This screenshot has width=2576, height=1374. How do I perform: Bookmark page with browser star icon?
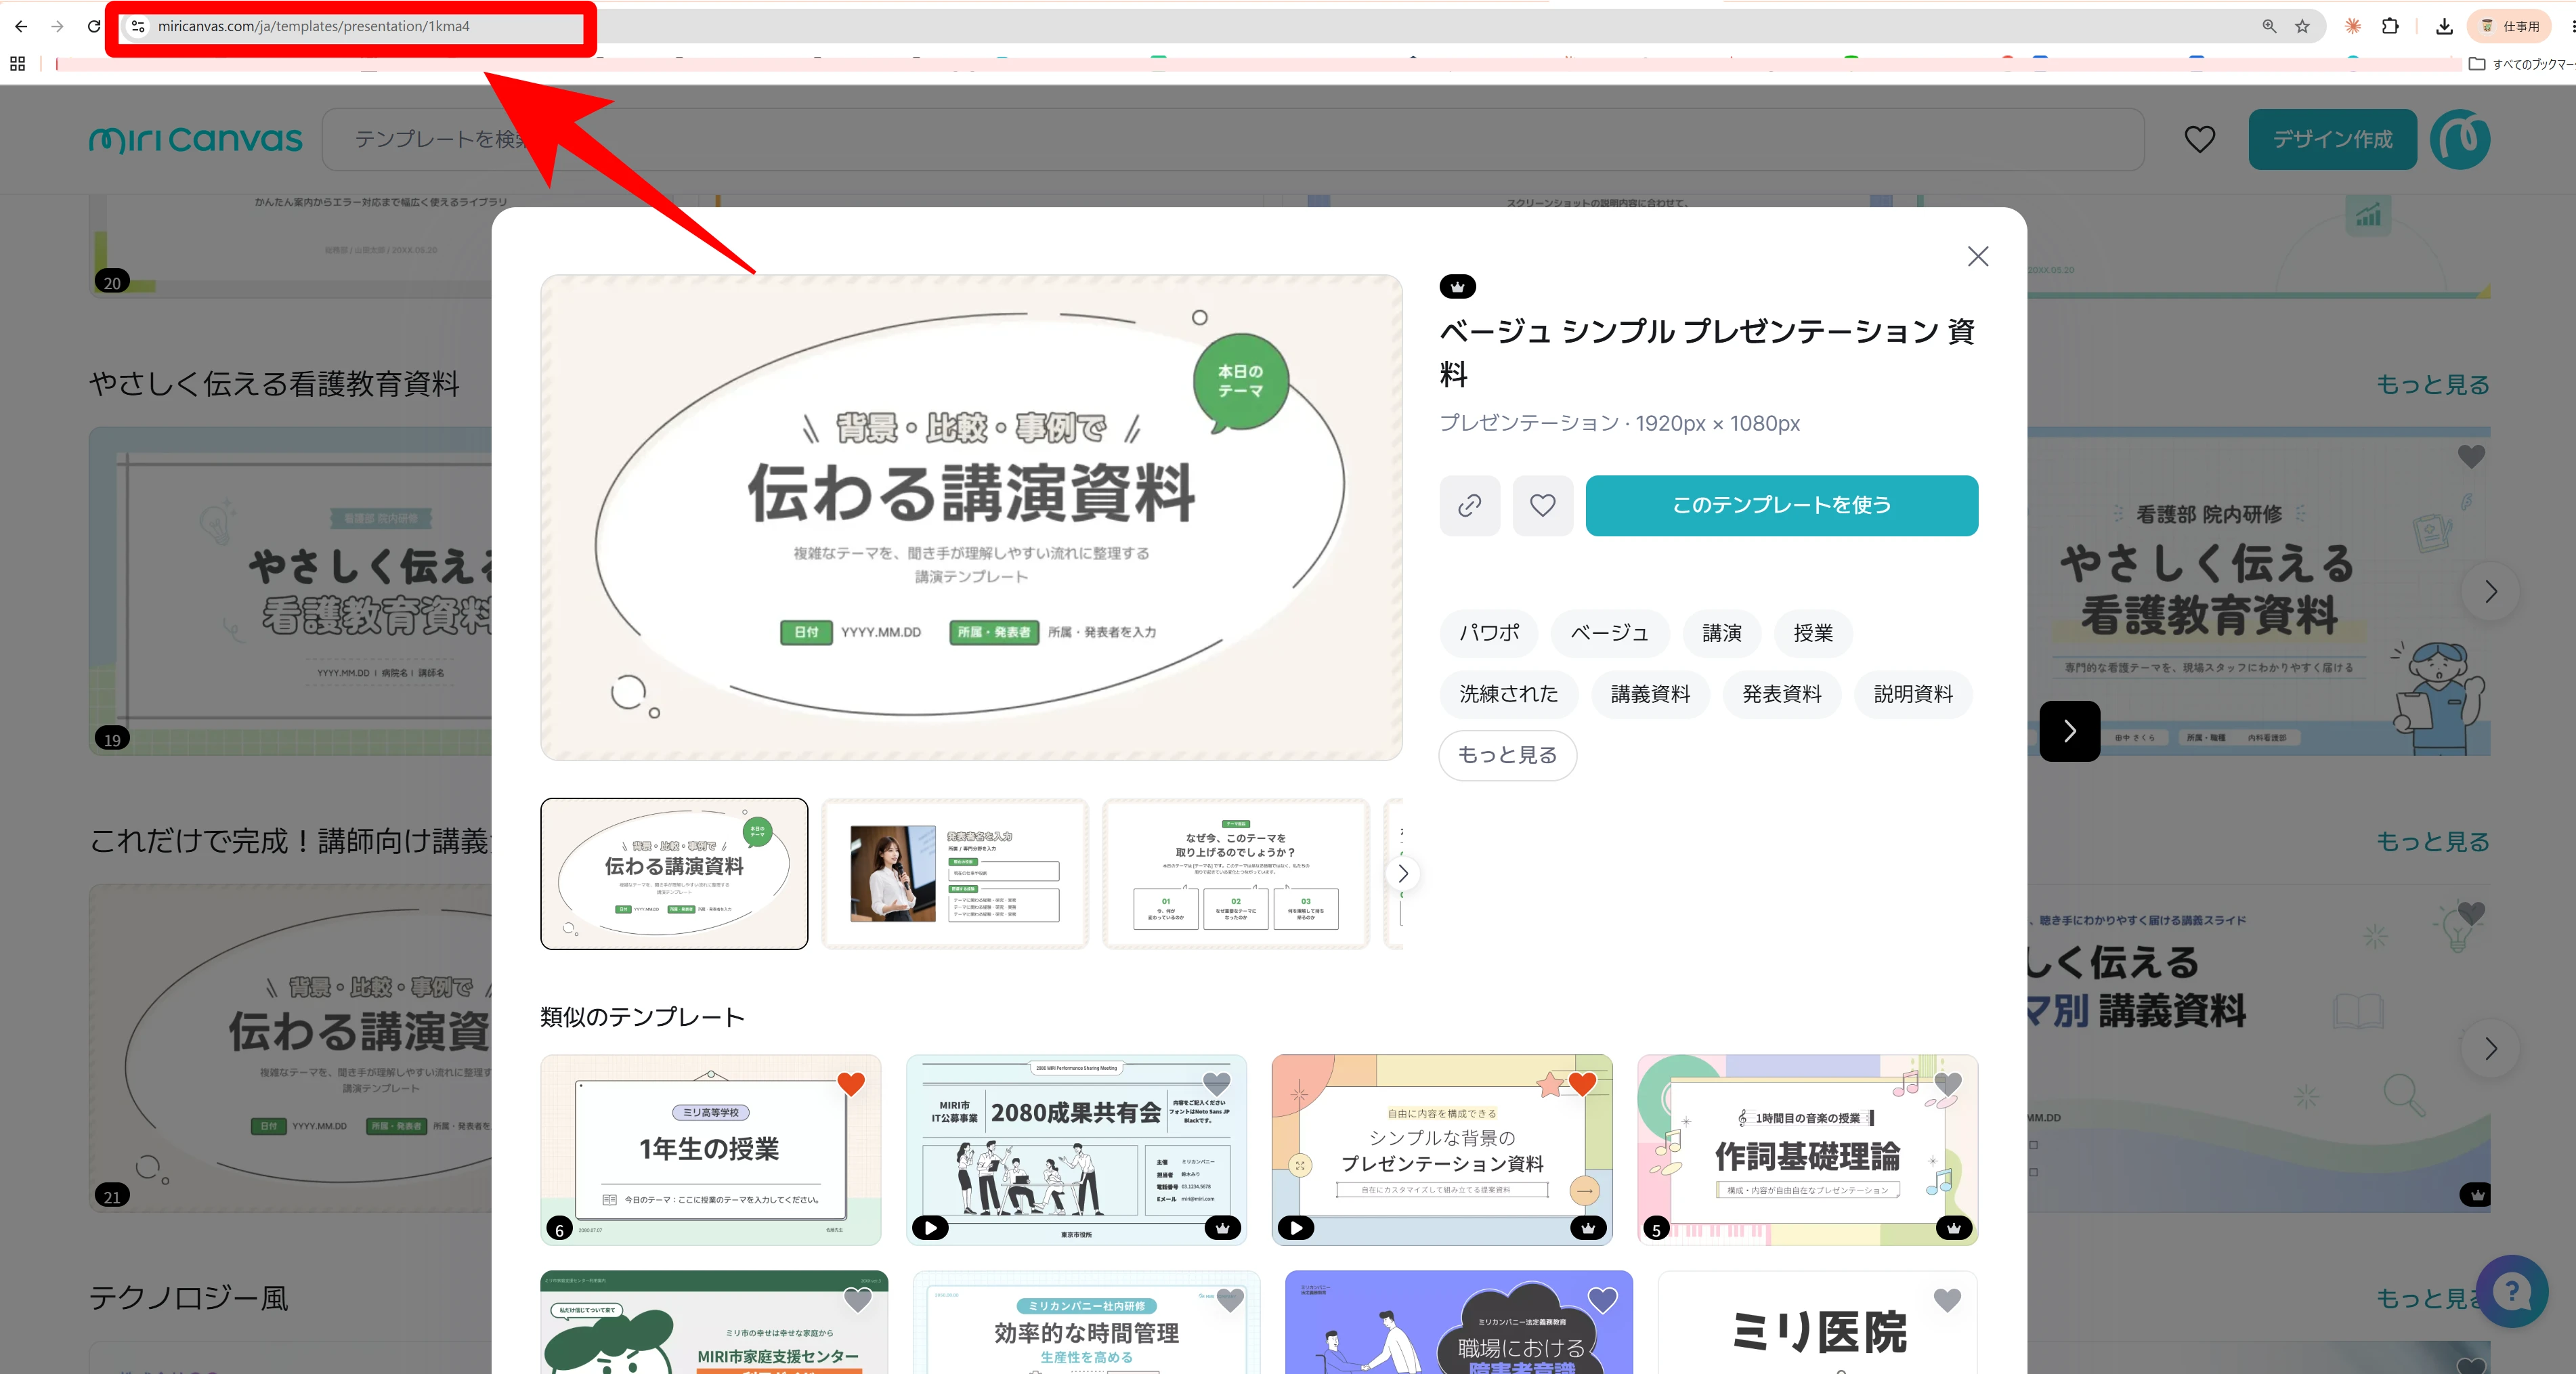click(2302, 26)
